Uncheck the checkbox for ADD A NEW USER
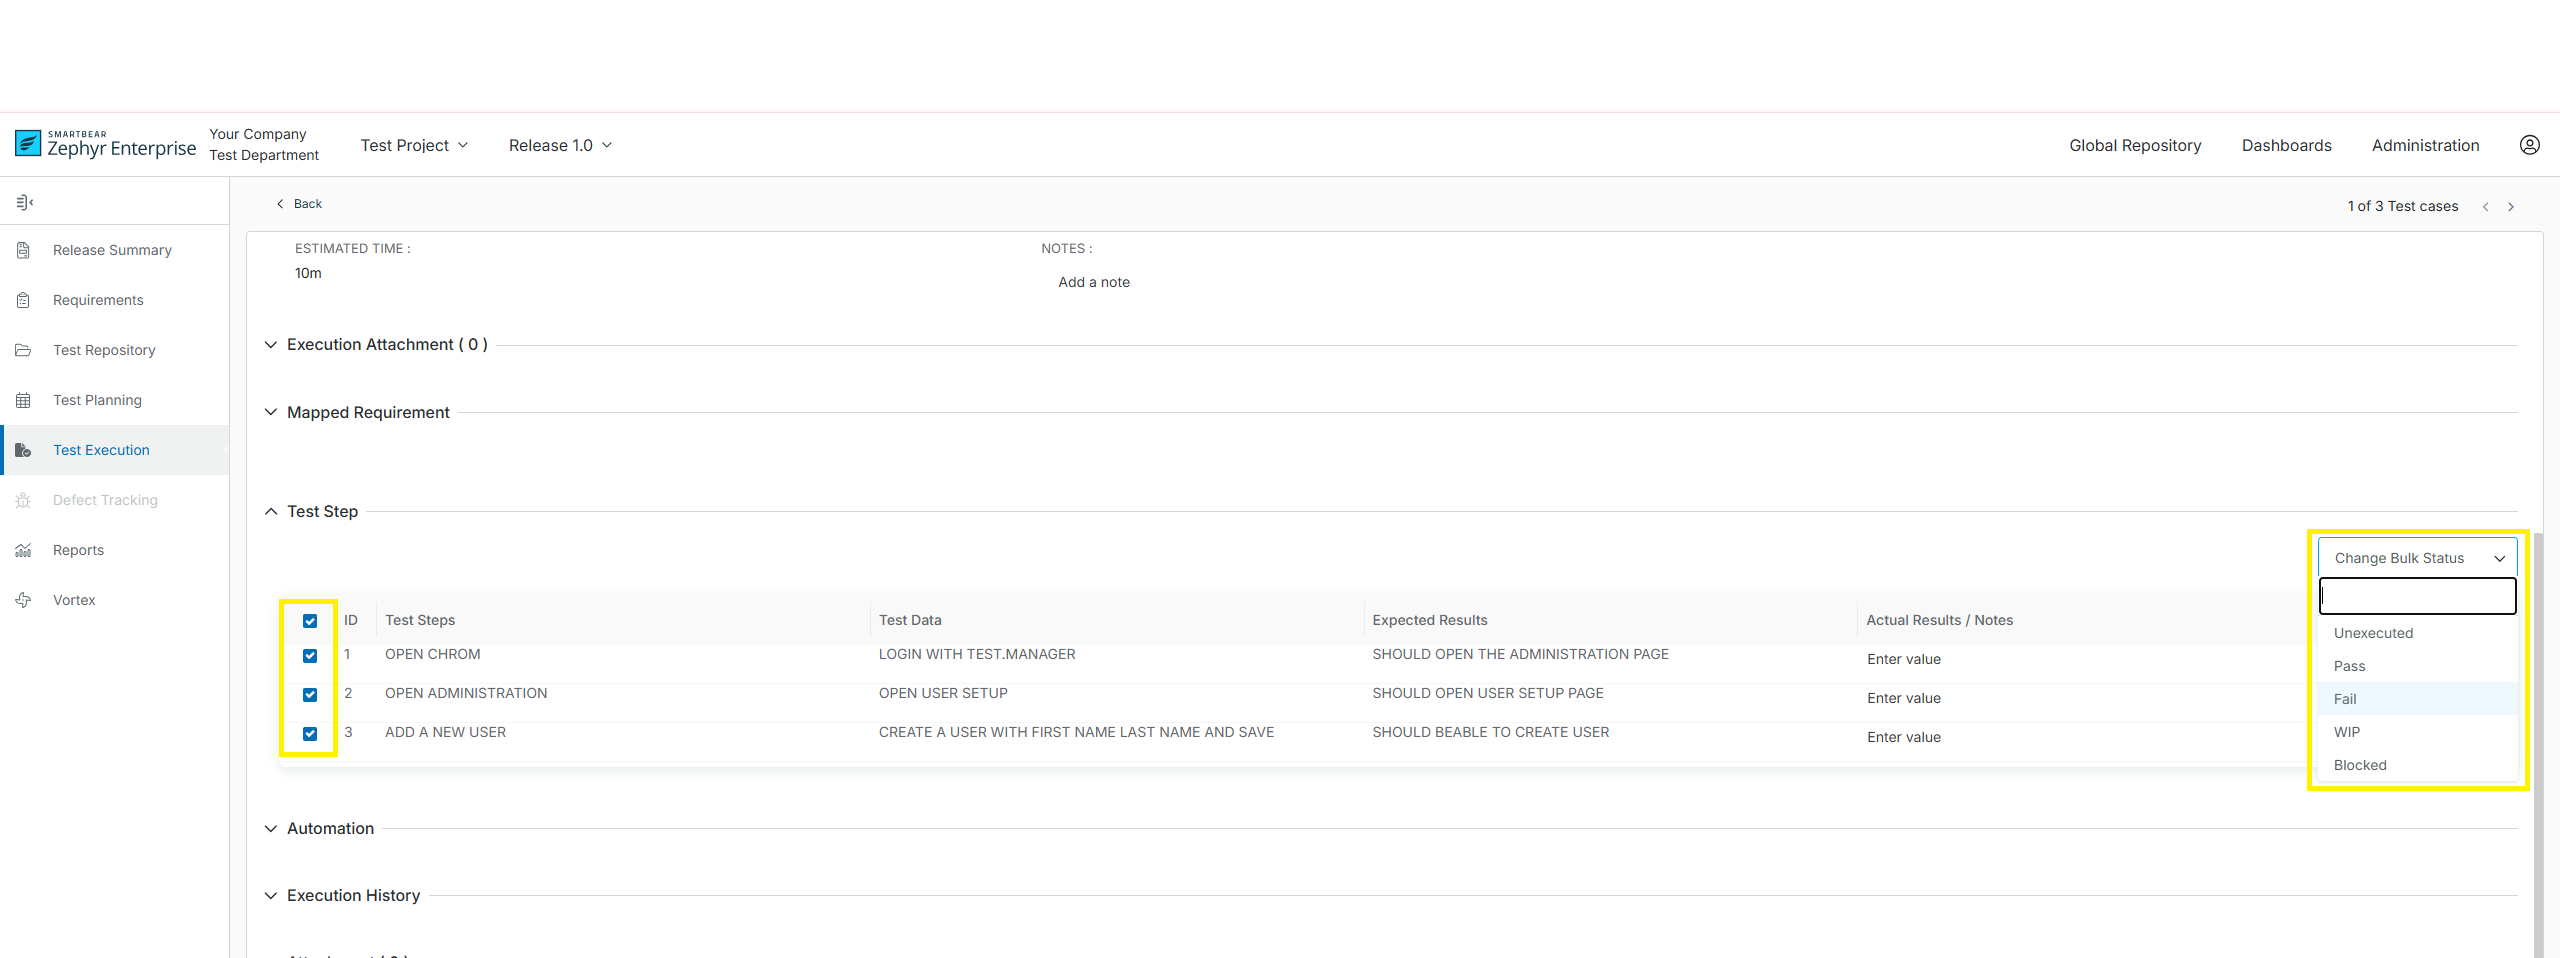Viewport: 2560px width, 958px height. (310, 734)
